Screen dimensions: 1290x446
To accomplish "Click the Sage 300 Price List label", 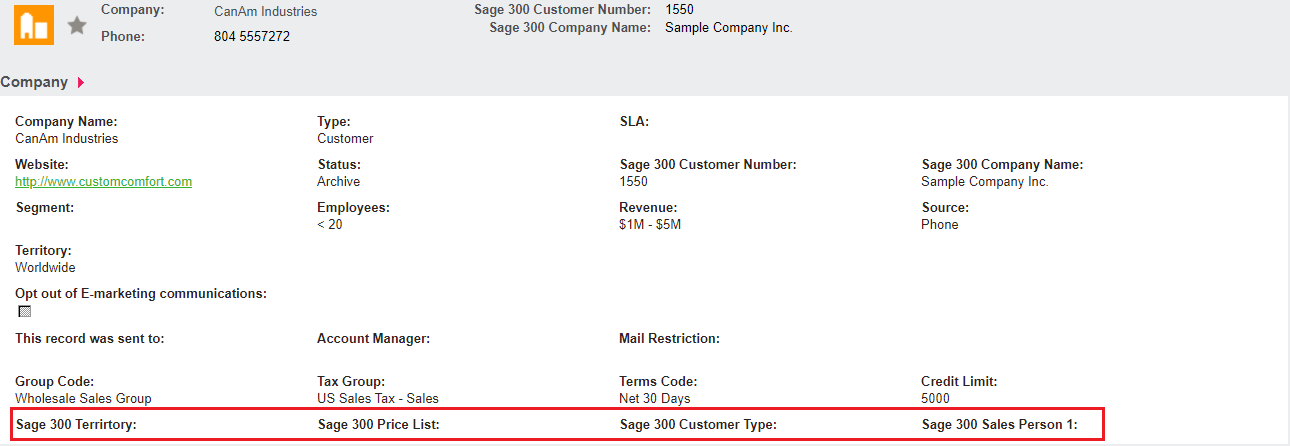I will click(x=379, y=425).
